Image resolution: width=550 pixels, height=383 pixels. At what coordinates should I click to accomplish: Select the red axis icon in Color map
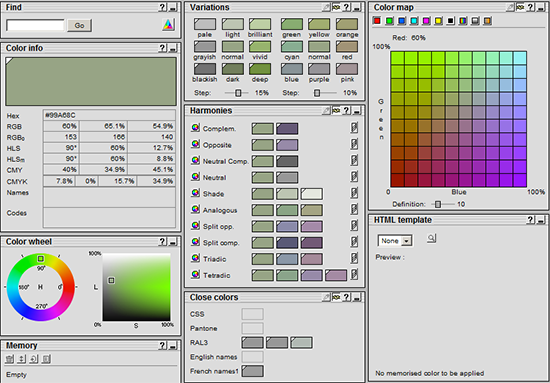[377, 21]
